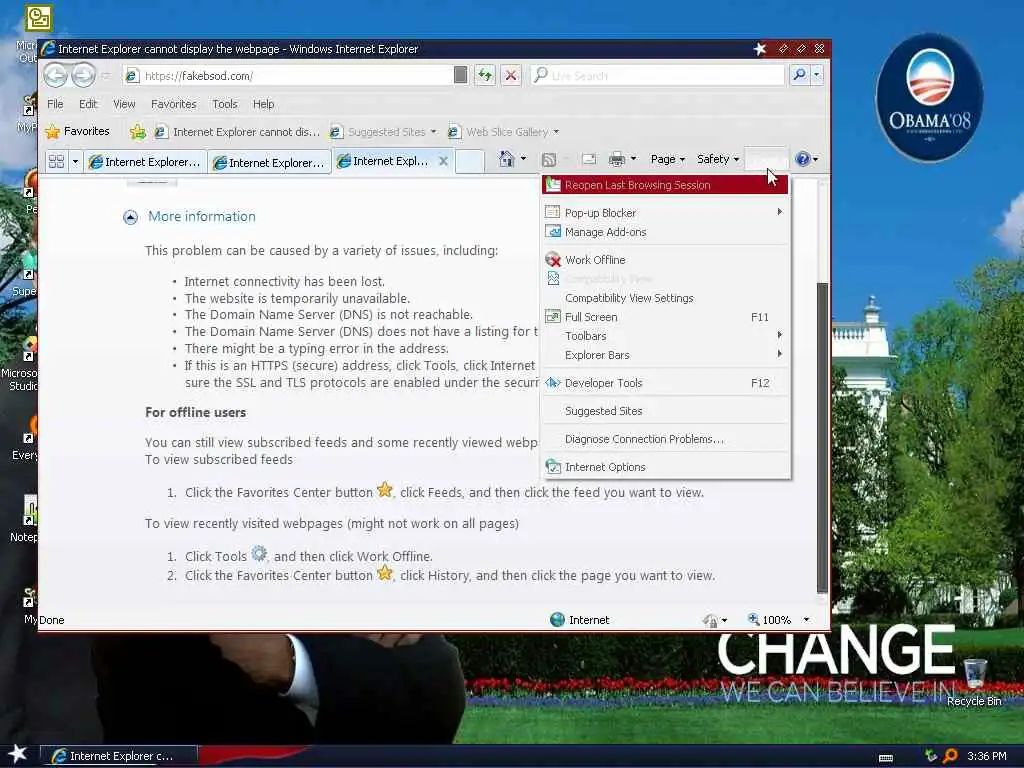1024x768 pixels.
Task: Open the Favorites Center star button
Action: point(78,131)
